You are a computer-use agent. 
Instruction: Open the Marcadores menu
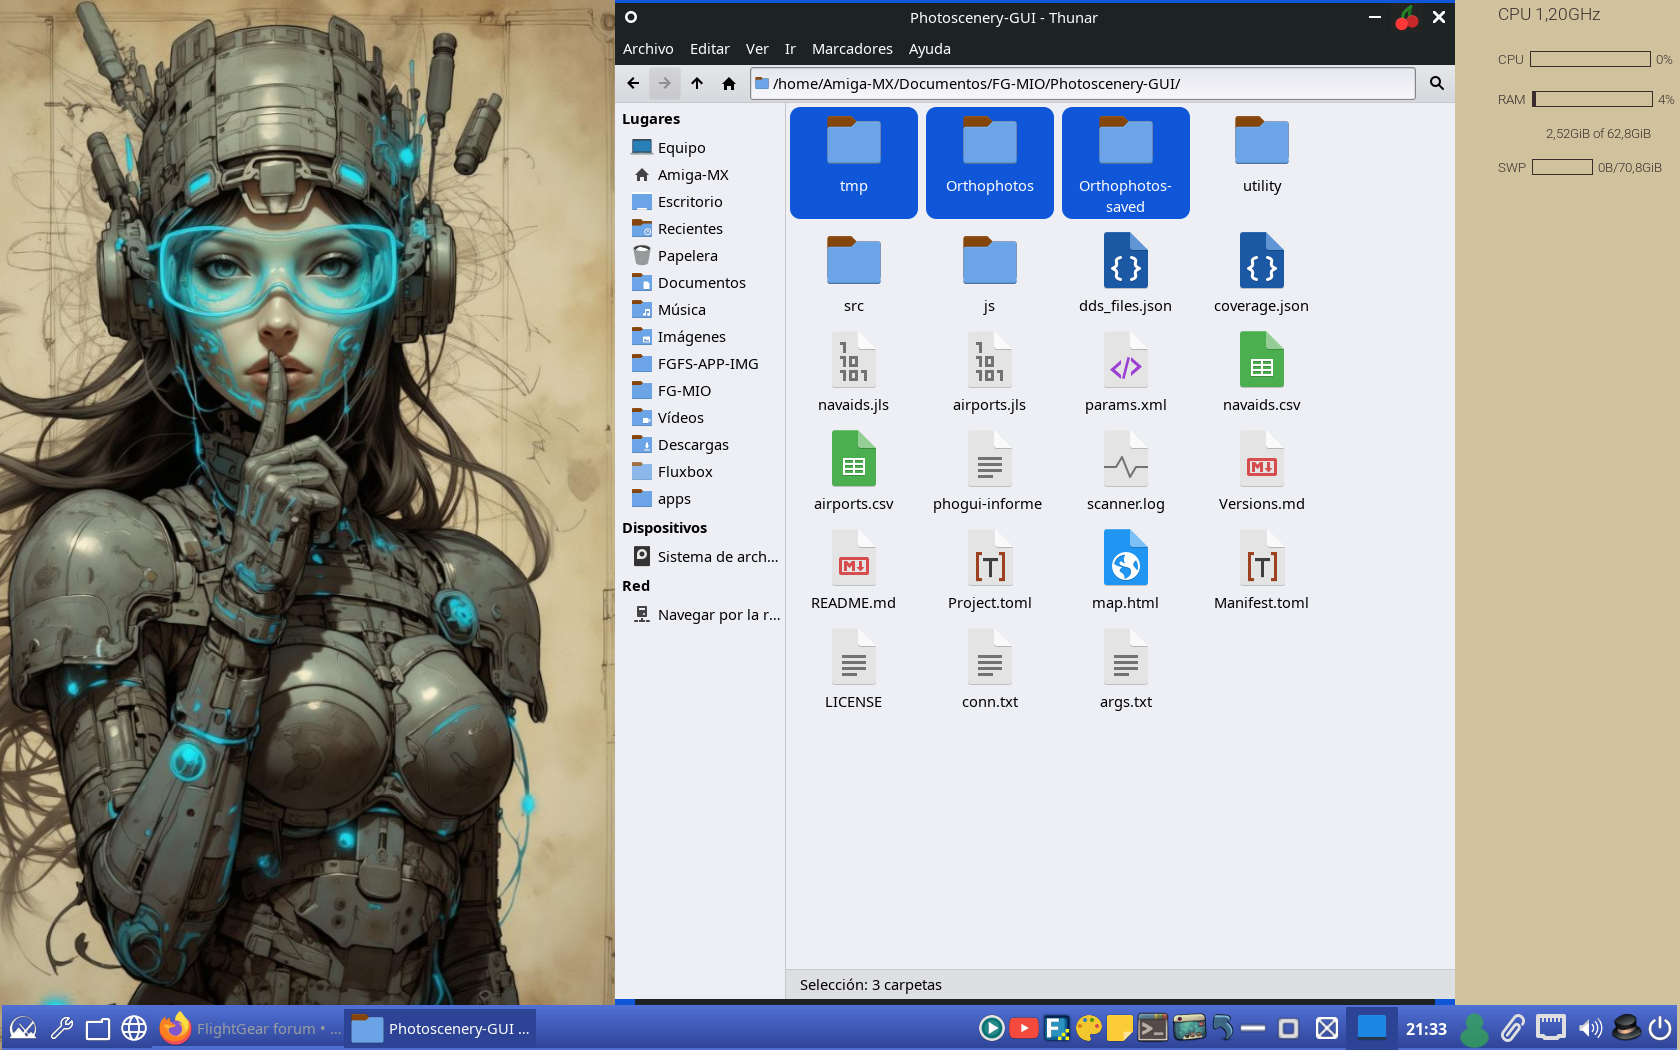click(x=852, y=49)
